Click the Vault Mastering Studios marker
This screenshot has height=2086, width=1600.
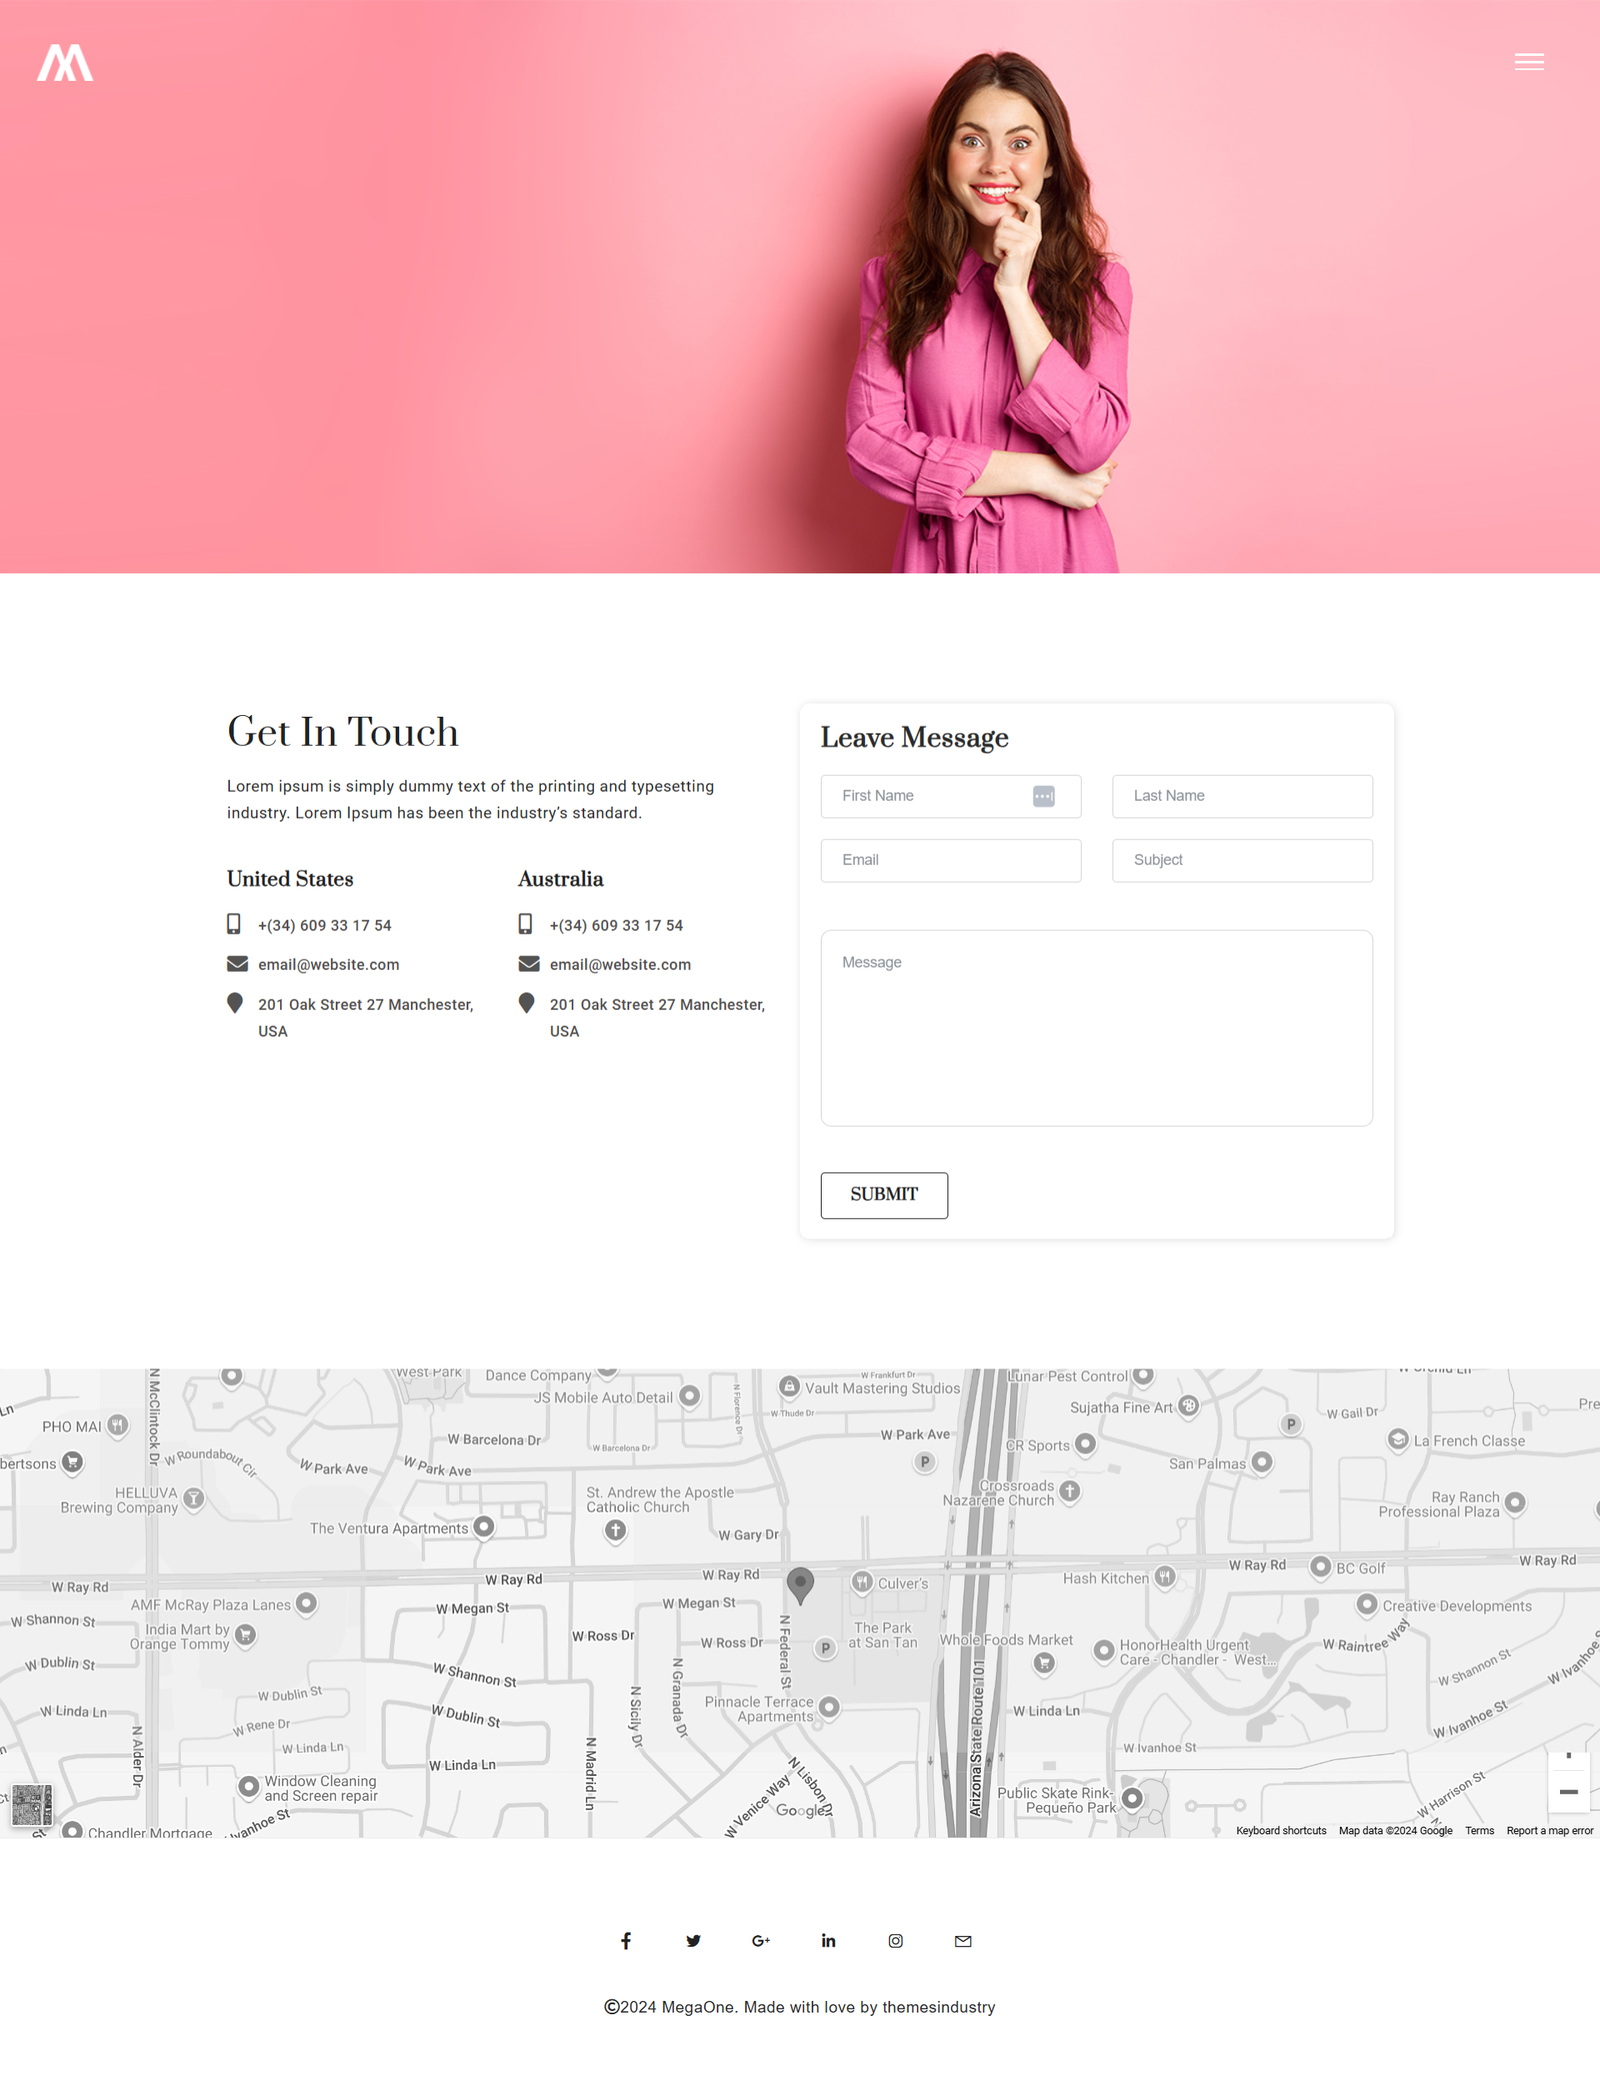click(790, 1386)
